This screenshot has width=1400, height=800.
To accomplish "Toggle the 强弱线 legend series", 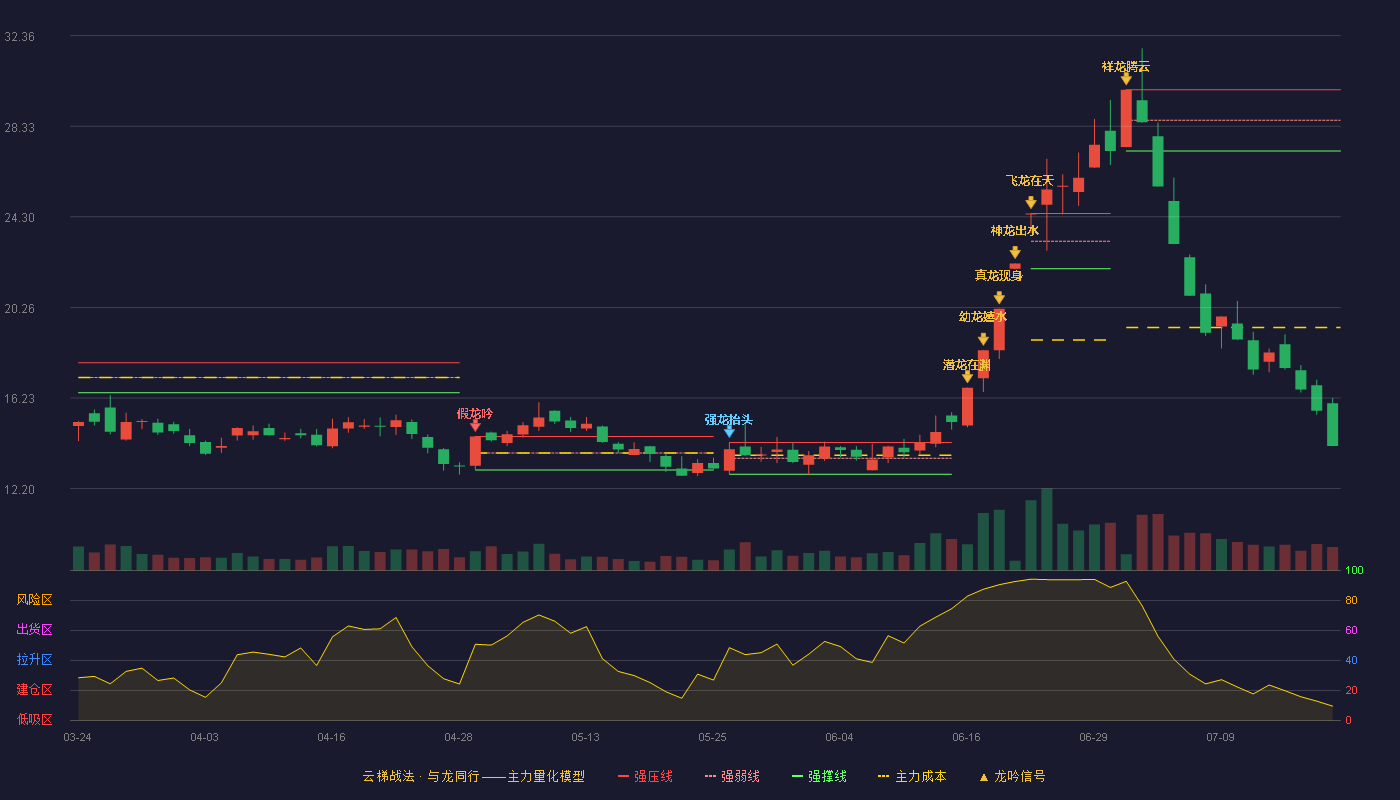I will 732,776.
